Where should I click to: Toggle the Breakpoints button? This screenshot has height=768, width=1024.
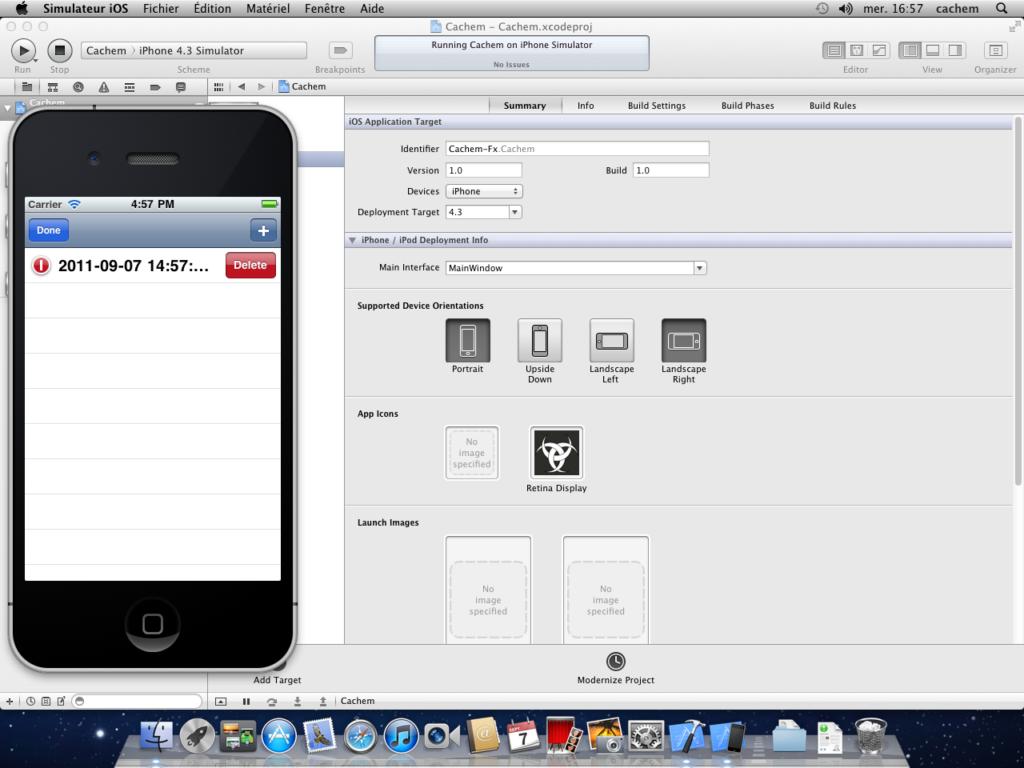click(340, 50)
